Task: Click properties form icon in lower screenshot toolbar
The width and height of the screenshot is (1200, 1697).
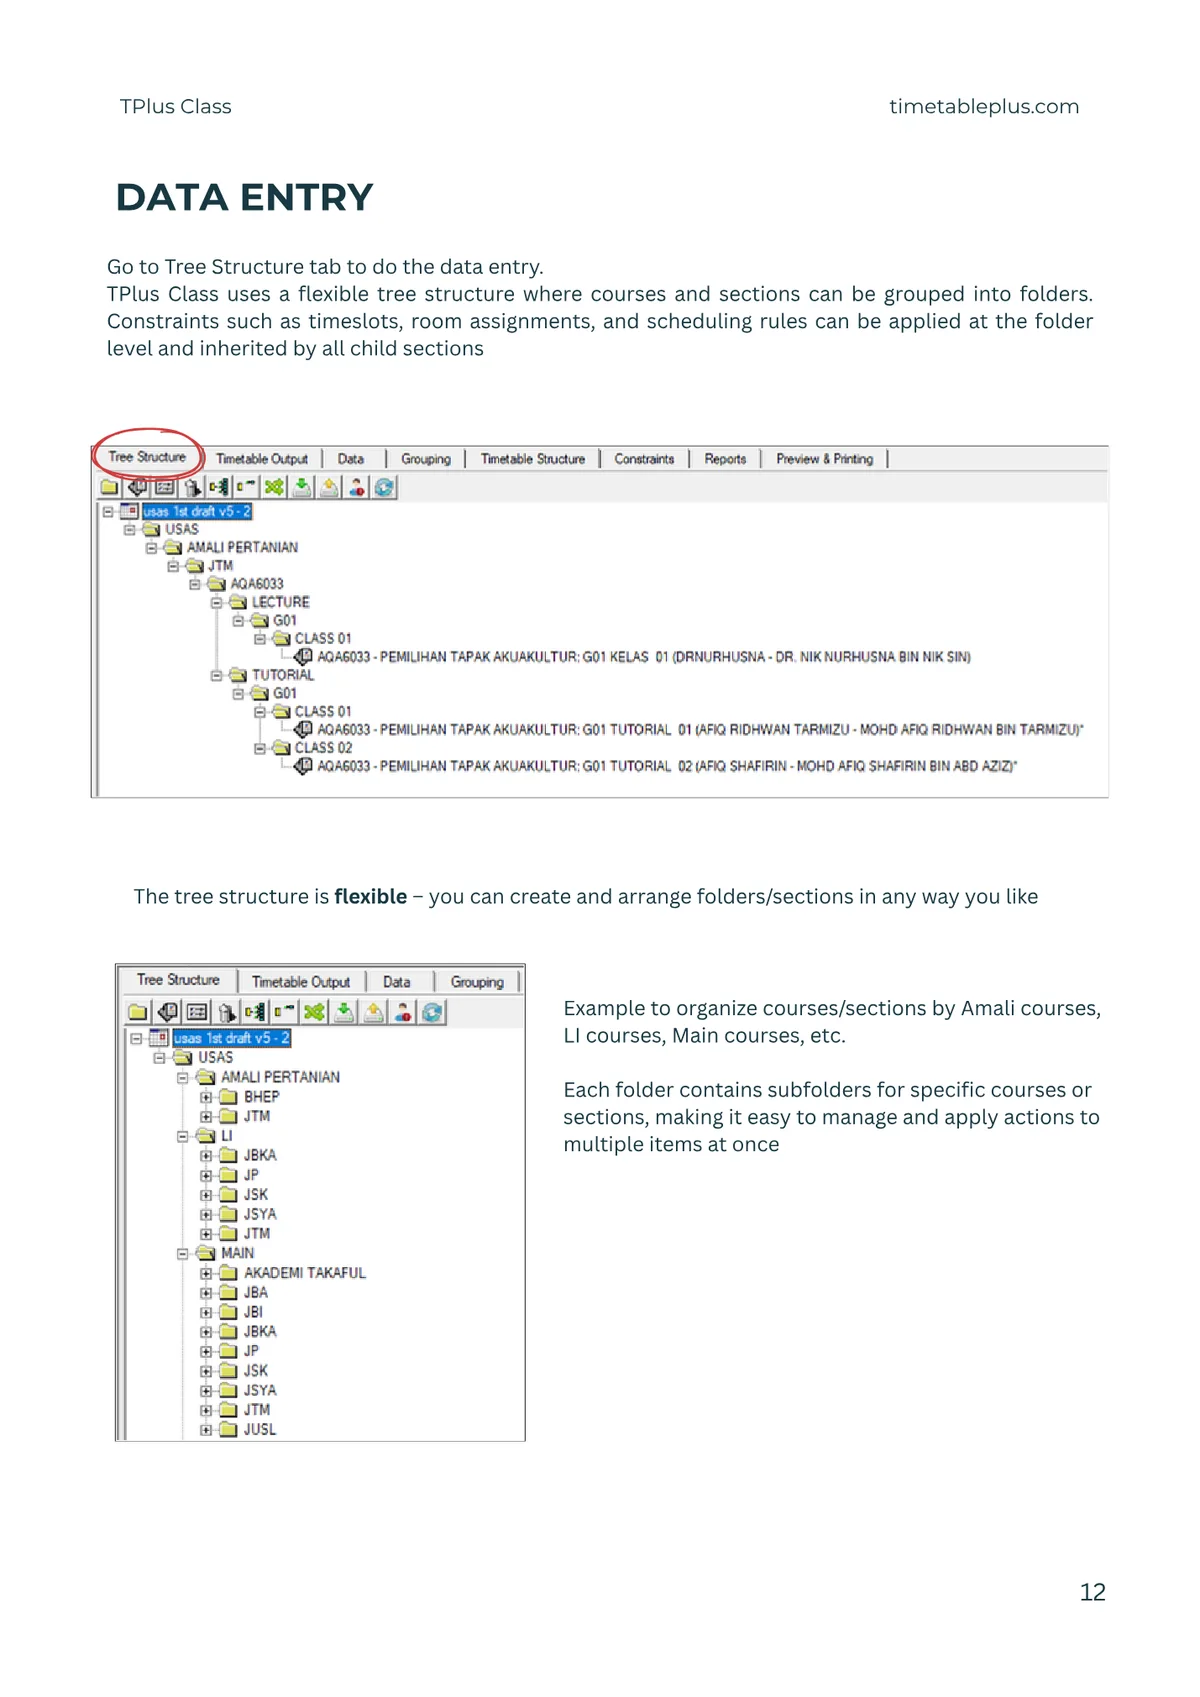Action: click(197, 1012)
